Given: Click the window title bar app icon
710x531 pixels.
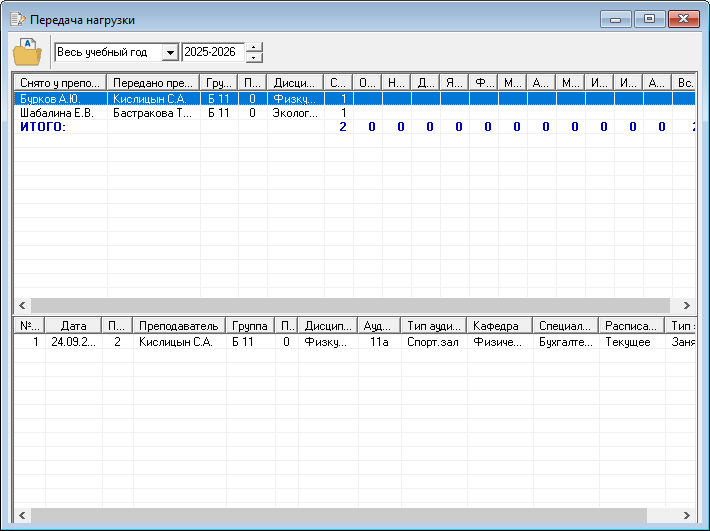Looking at the screenshot, I should tap(17, 19).
